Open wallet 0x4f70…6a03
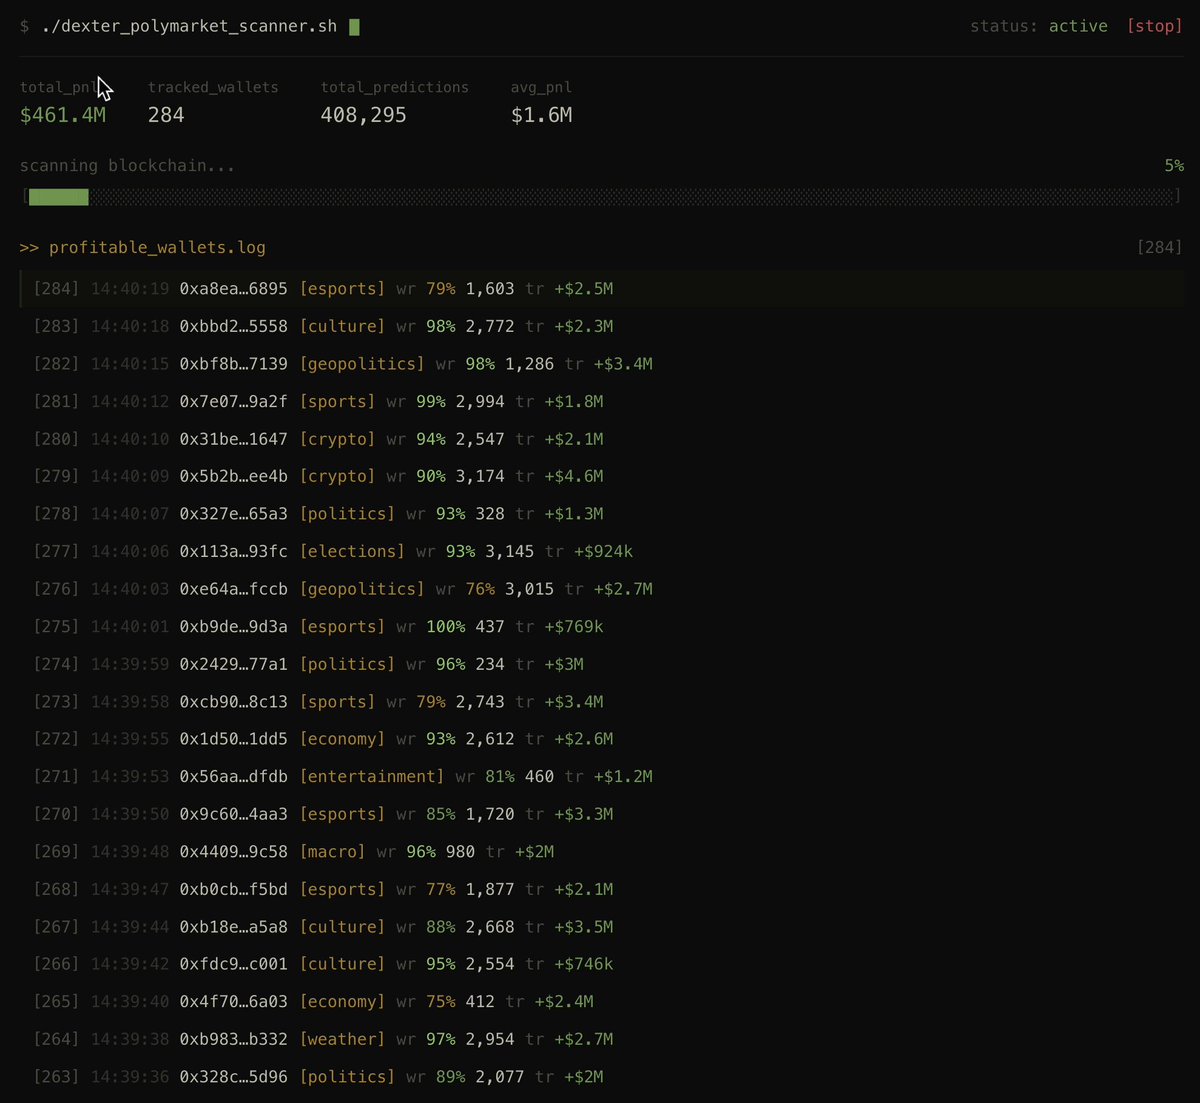The image size is (1200, 1103). point(234,1002)
